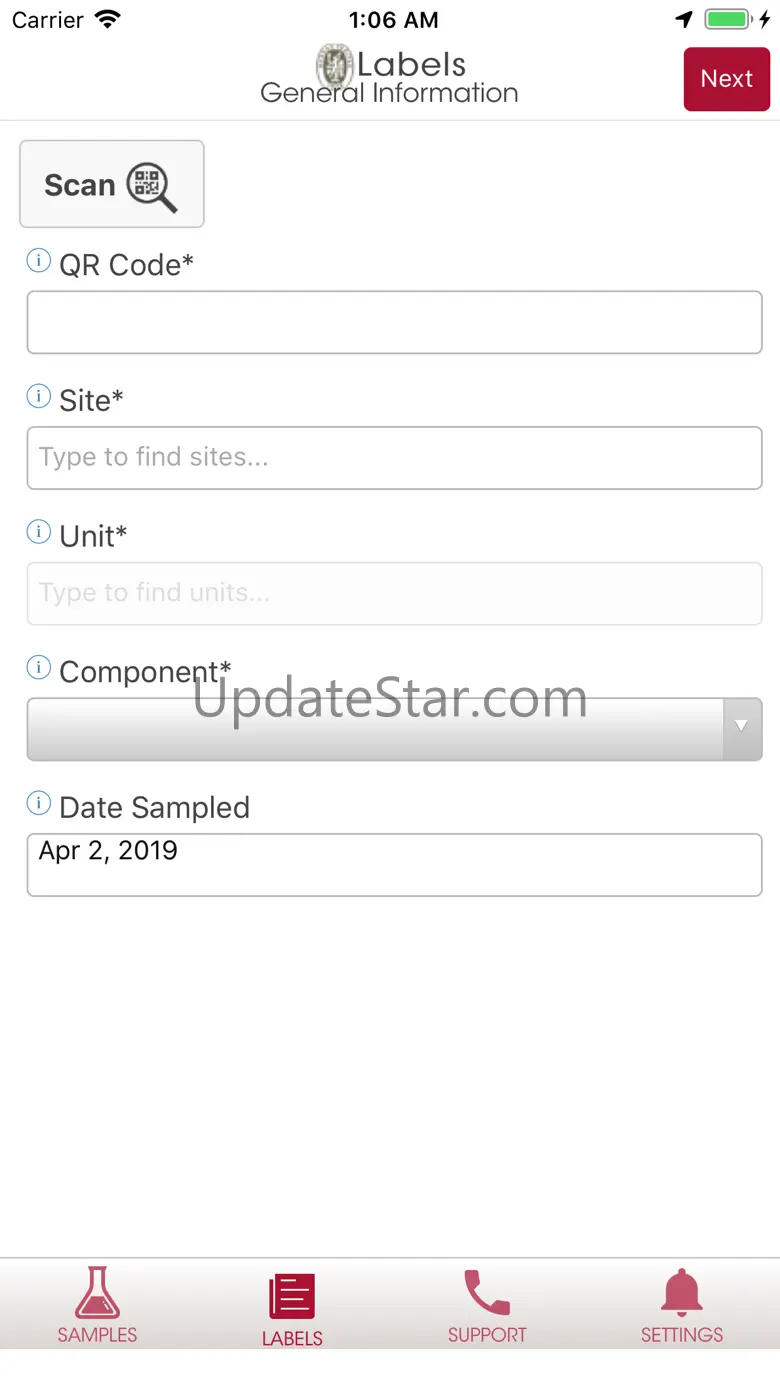
Task: Tap the battery indicator in status bar
Action: [x=727, y=19]
